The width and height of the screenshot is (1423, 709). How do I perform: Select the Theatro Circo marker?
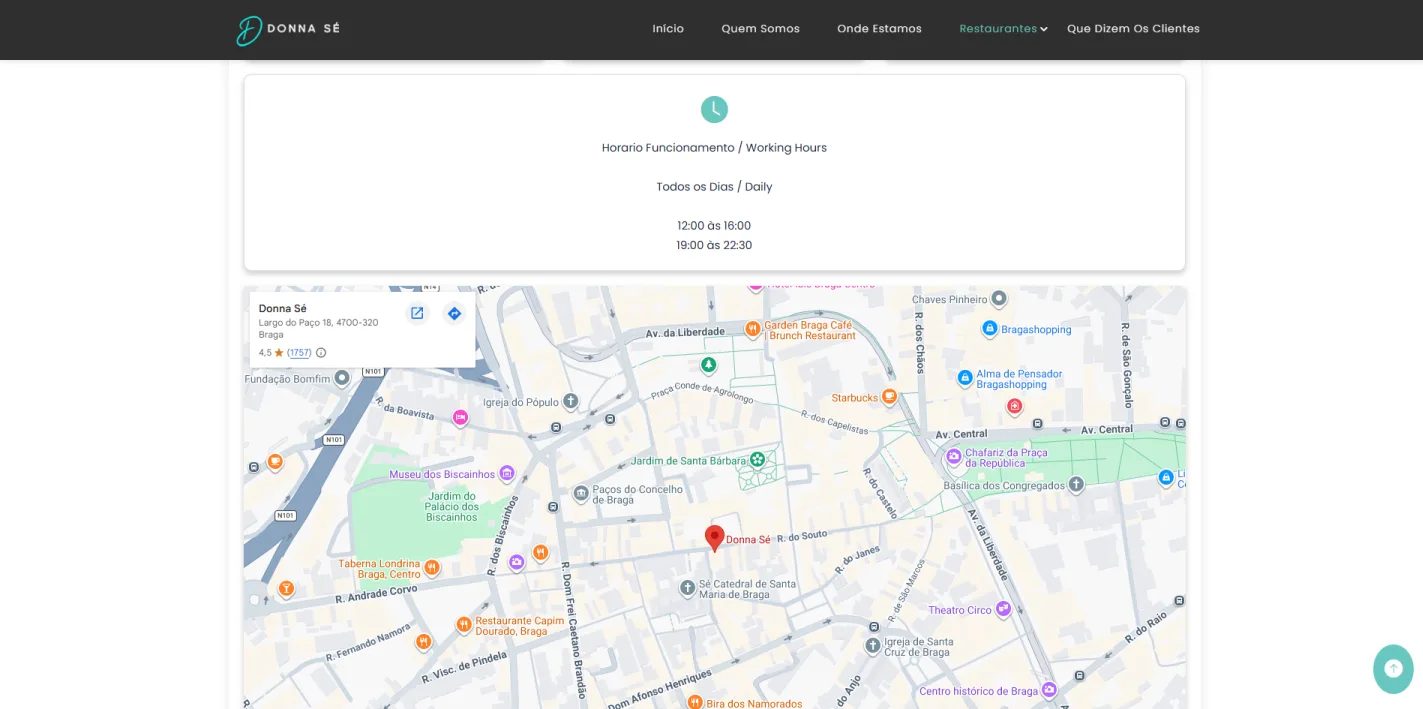[x=1003, y=609]
